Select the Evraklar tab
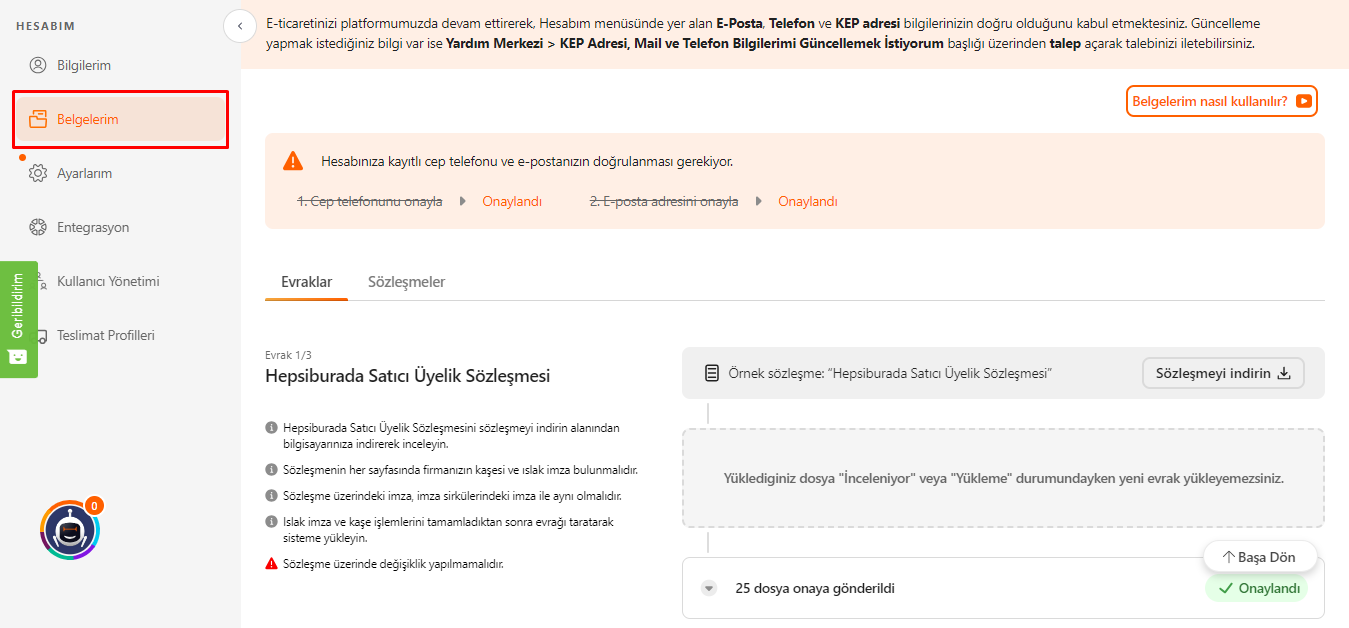This screenshot has width=1349, height=628. tap(306, 282)
